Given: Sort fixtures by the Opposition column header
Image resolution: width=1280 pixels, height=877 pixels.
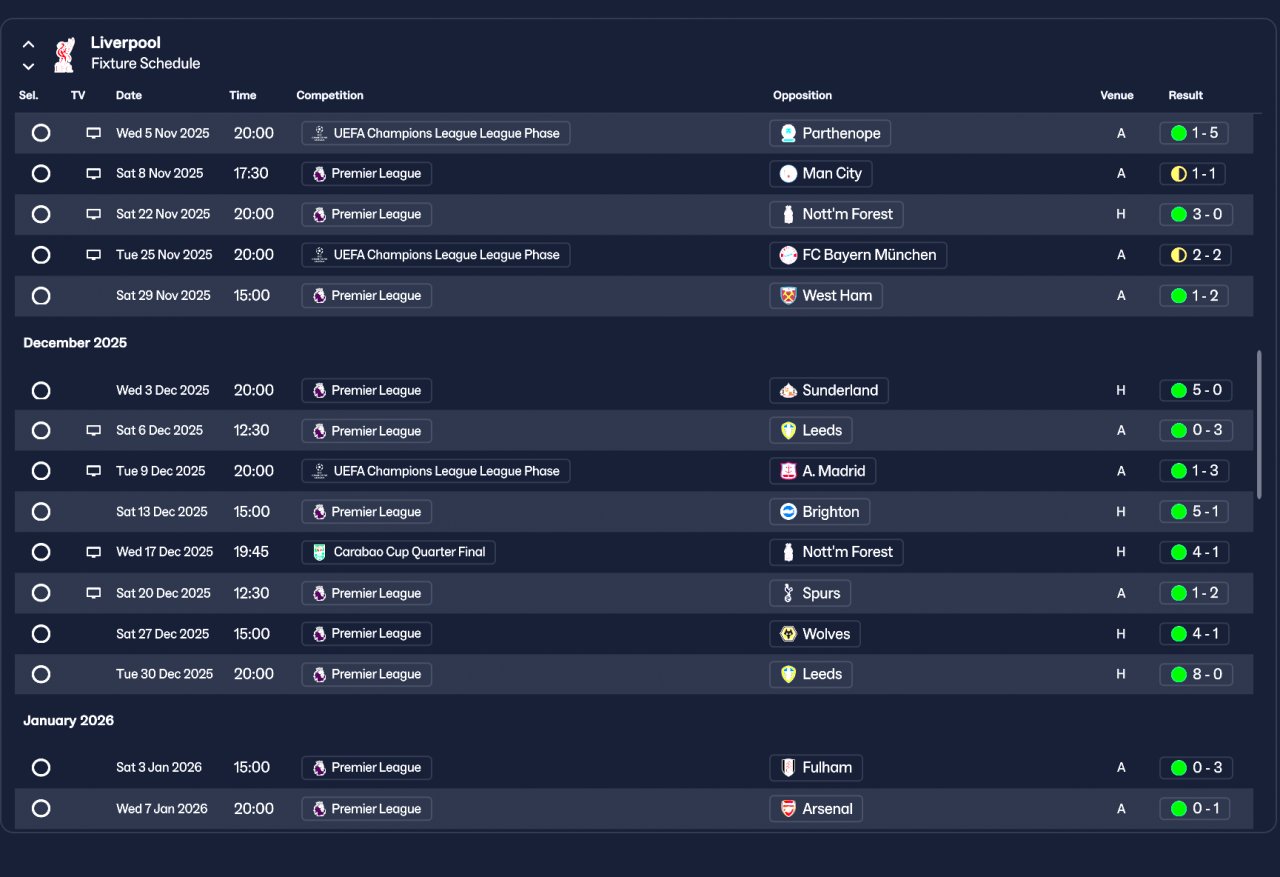Looking at the screenshot, I should pos(803,96).
